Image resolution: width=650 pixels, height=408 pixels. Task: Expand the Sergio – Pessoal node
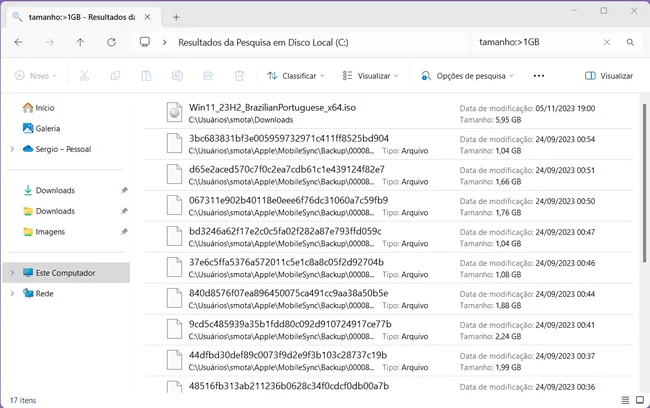pyautogui.click(x=11, y=149)
